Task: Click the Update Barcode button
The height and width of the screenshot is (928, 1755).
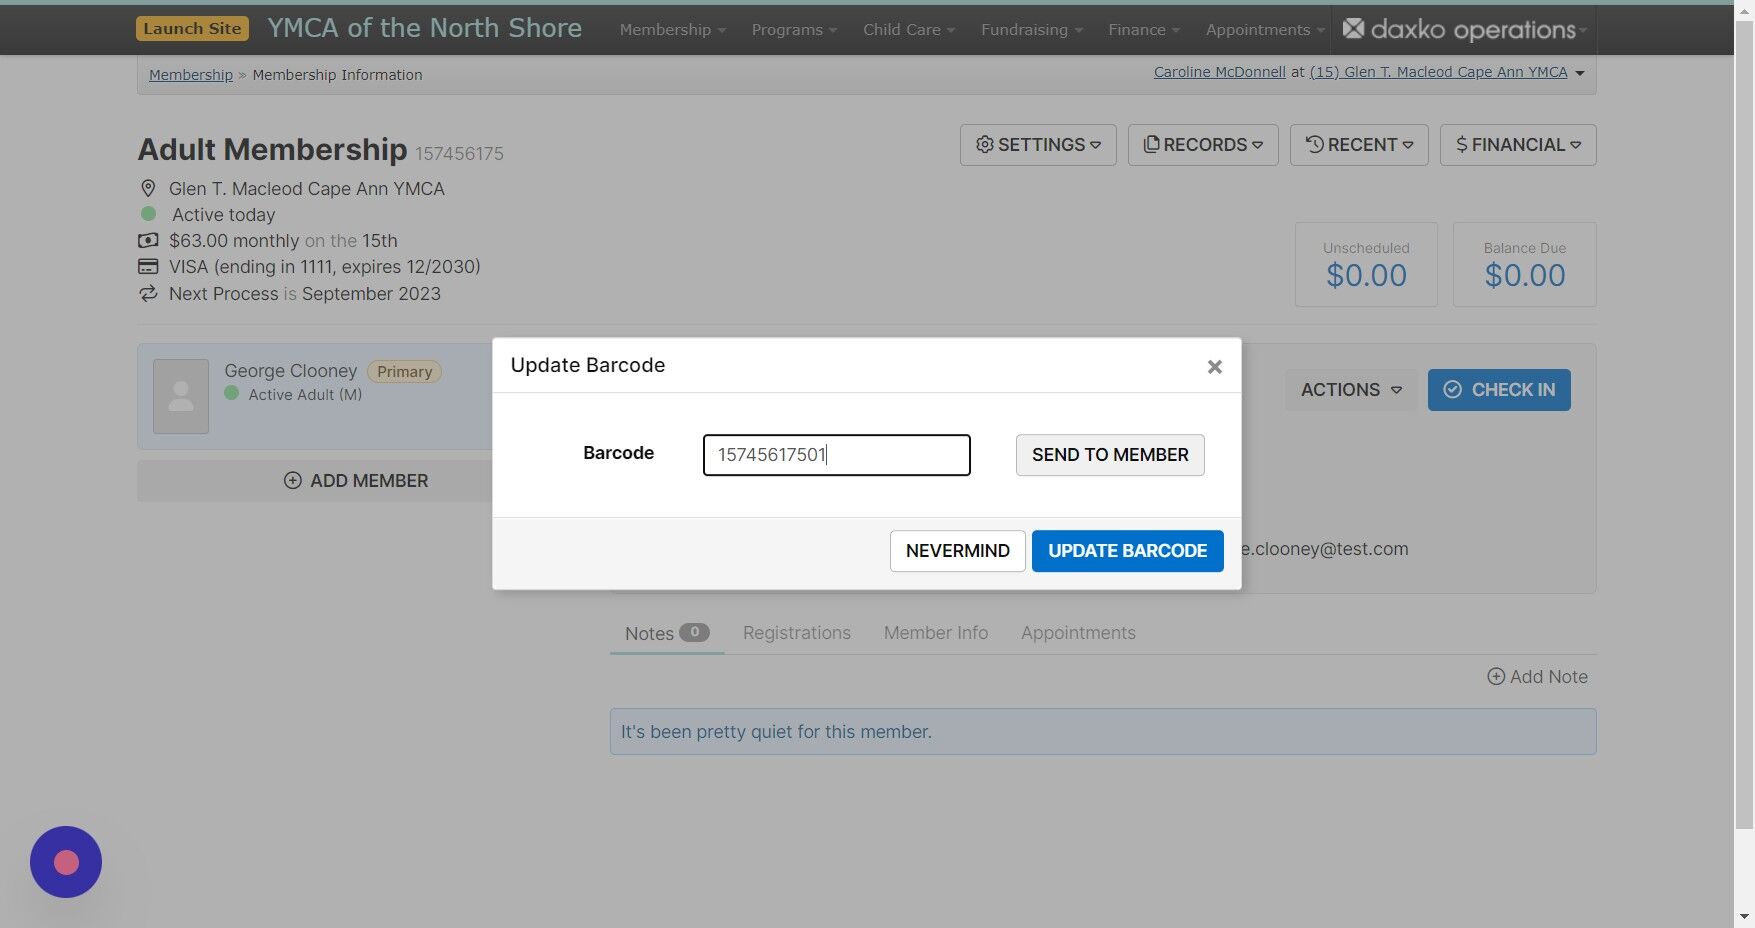Action: click(1127, 550)
